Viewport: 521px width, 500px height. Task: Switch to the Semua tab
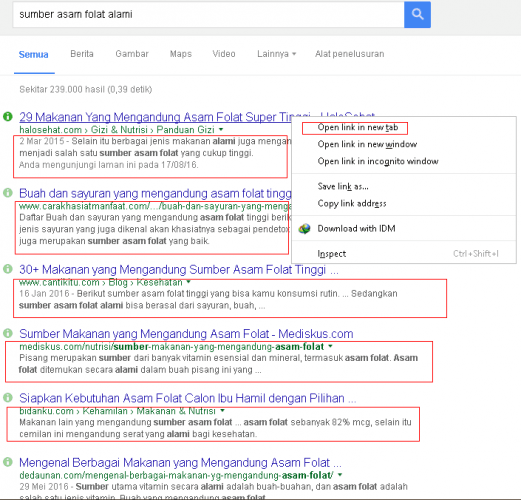tap(33, 54)
